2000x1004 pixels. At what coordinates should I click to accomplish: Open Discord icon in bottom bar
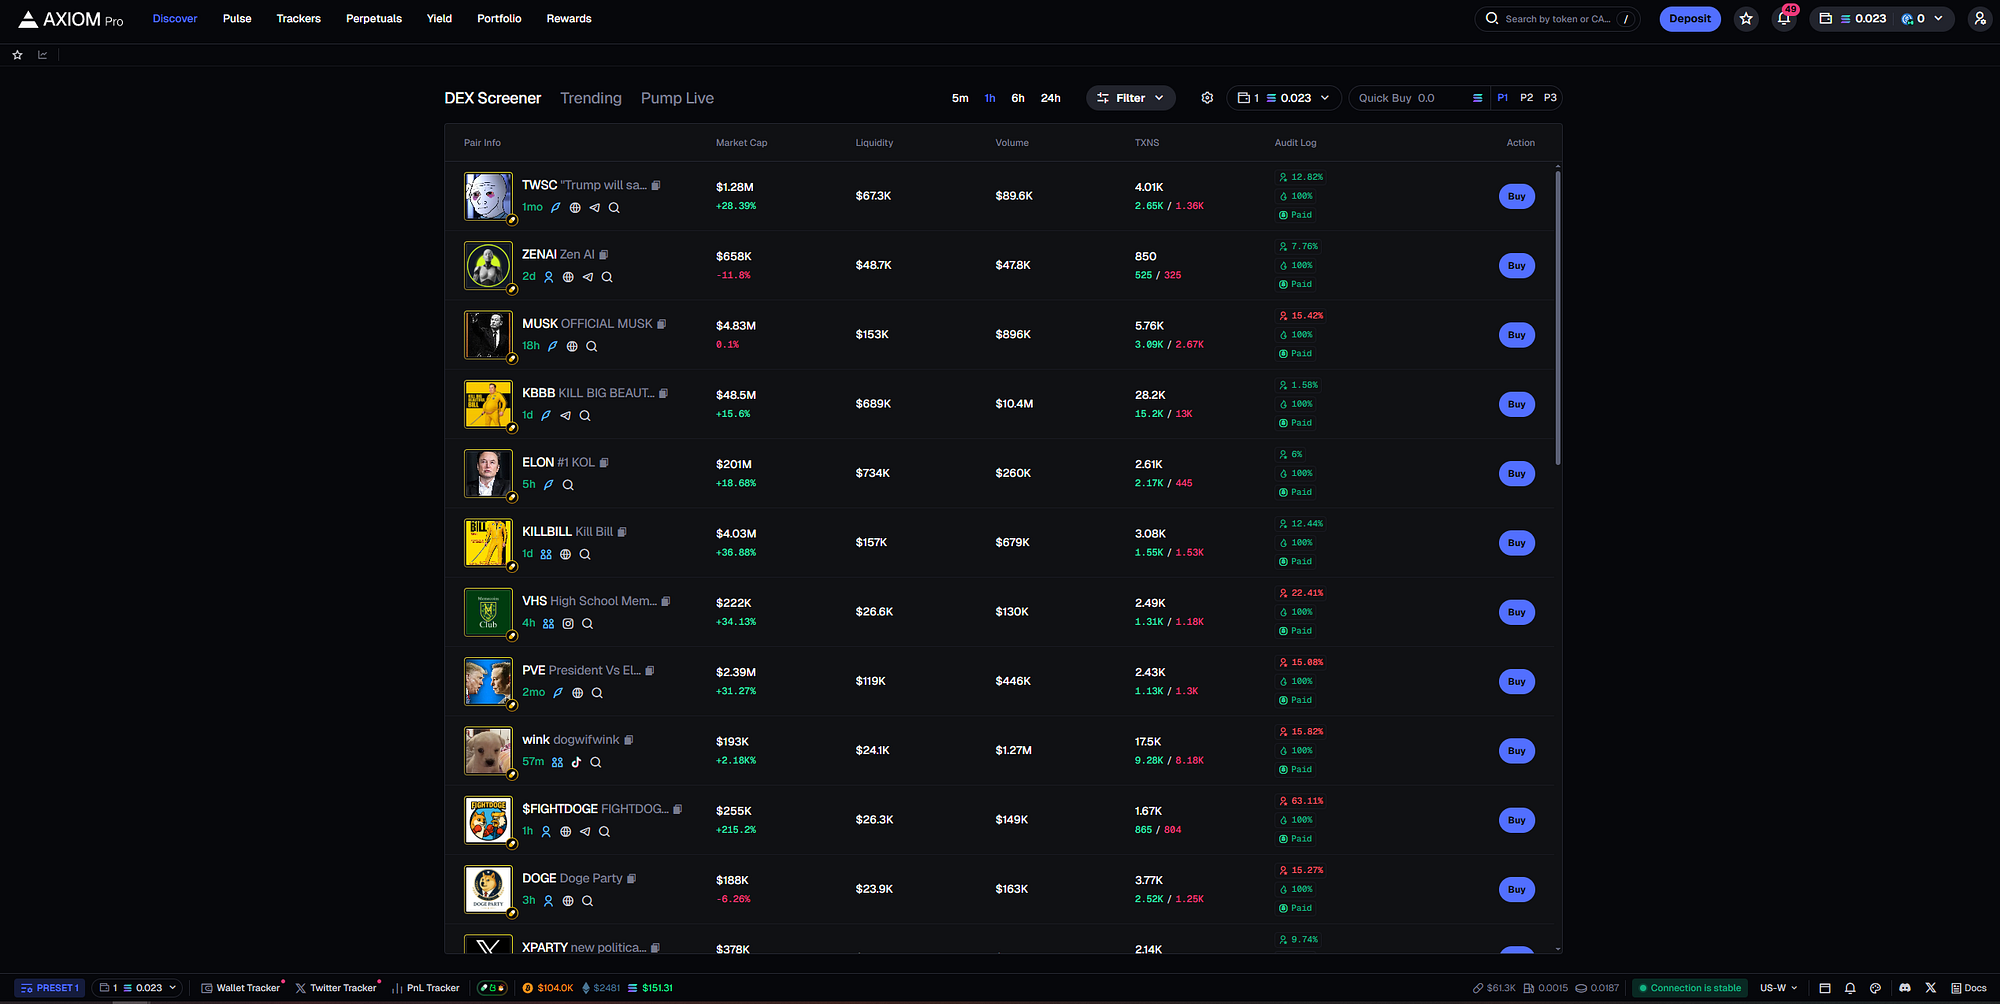point(1905,988)
